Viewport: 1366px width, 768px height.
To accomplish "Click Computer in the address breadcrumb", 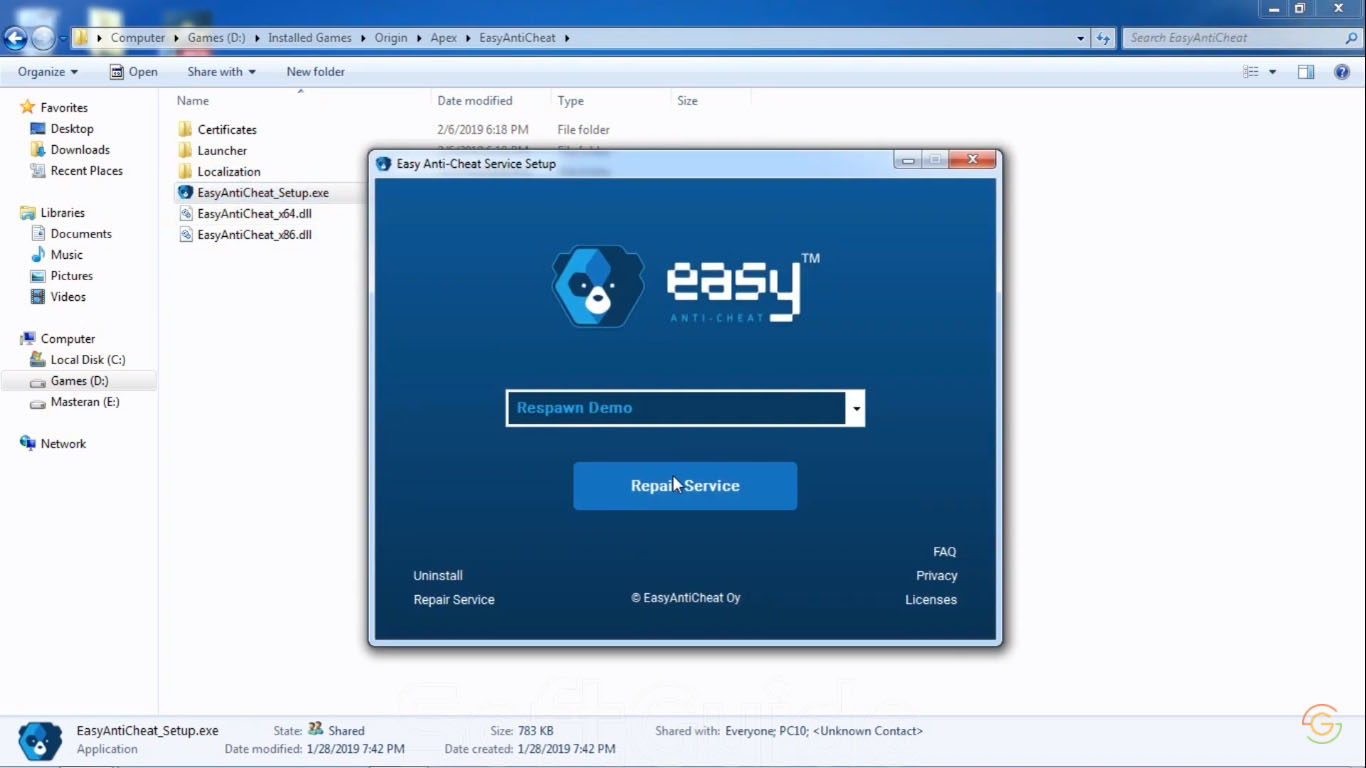I will 138,38.
